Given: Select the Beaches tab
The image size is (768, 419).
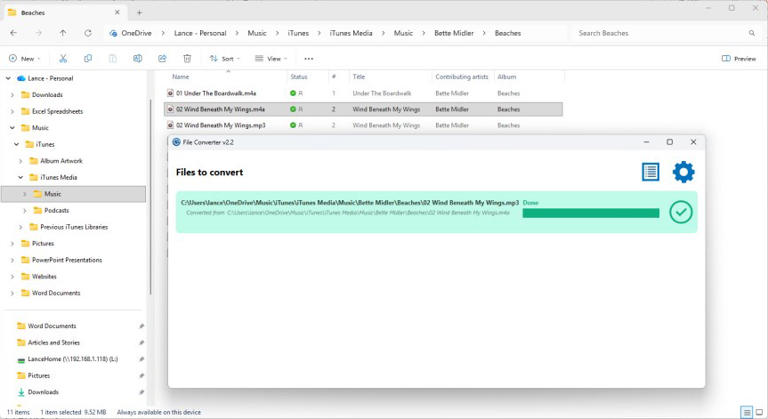Looking at the screenshot, I should (65, 13).
